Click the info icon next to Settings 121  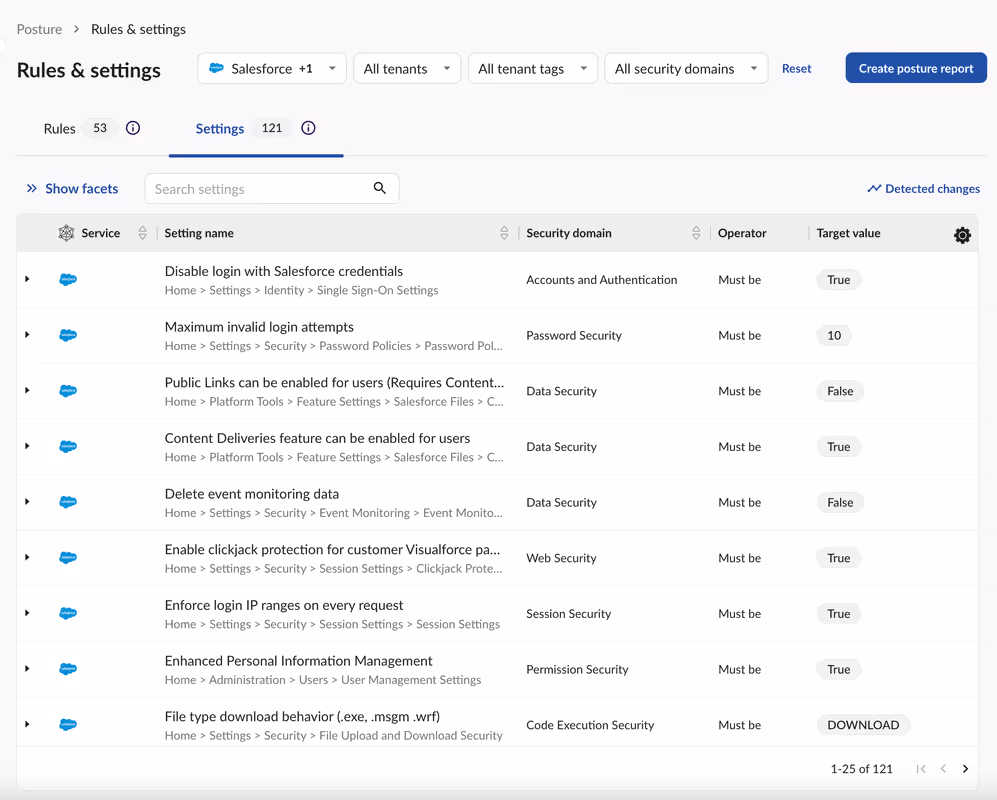coord(308,128)
